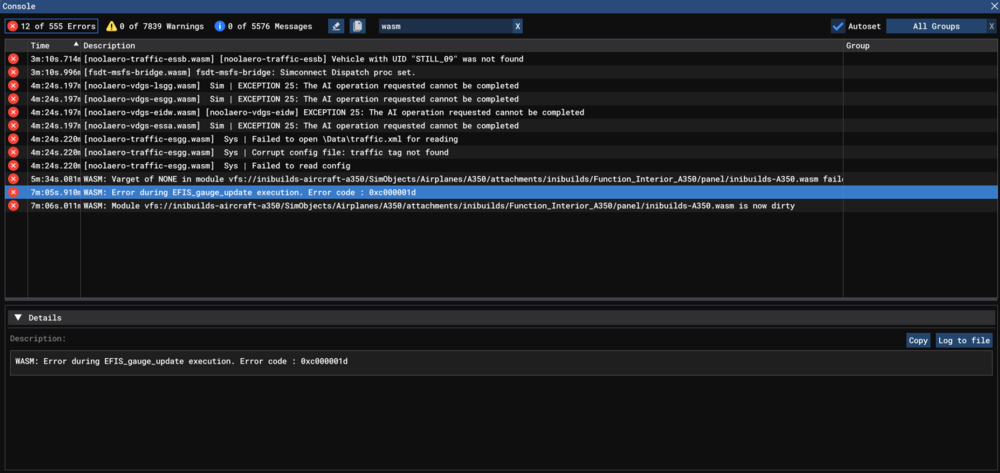Click the copy log clipboard icon
The image size is (1000, 473).
point(357,26)
